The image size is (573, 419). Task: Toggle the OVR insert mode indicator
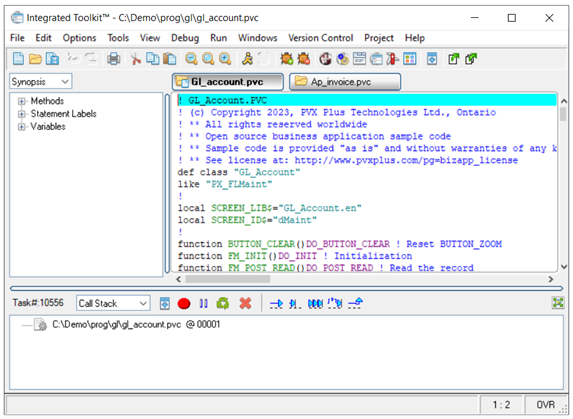pos(546,405)
